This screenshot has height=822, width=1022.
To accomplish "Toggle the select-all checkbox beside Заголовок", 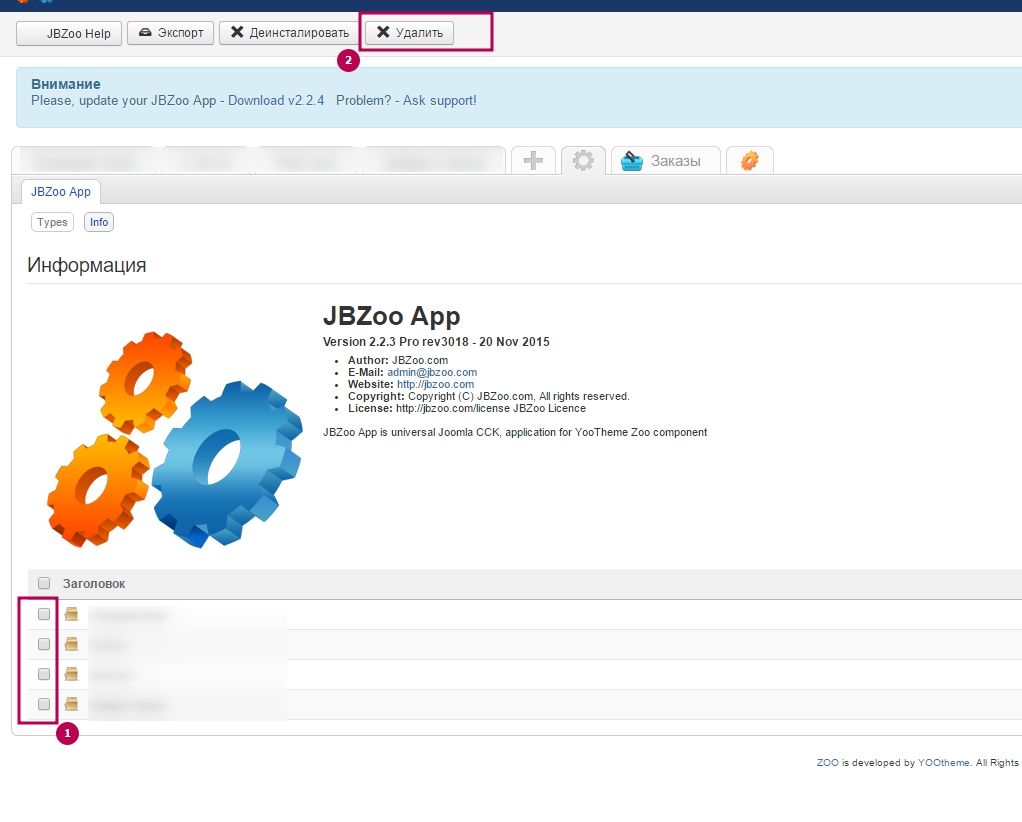I will point(44,583).
